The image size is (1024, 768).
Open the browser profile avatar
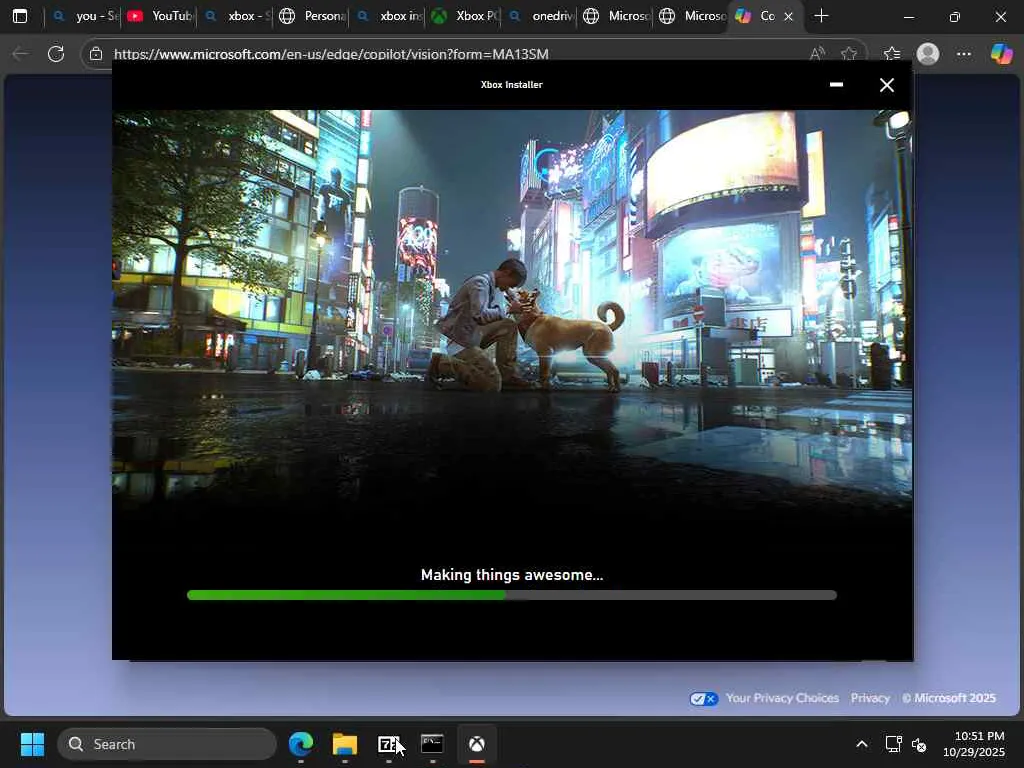click(x=928, y=54)
